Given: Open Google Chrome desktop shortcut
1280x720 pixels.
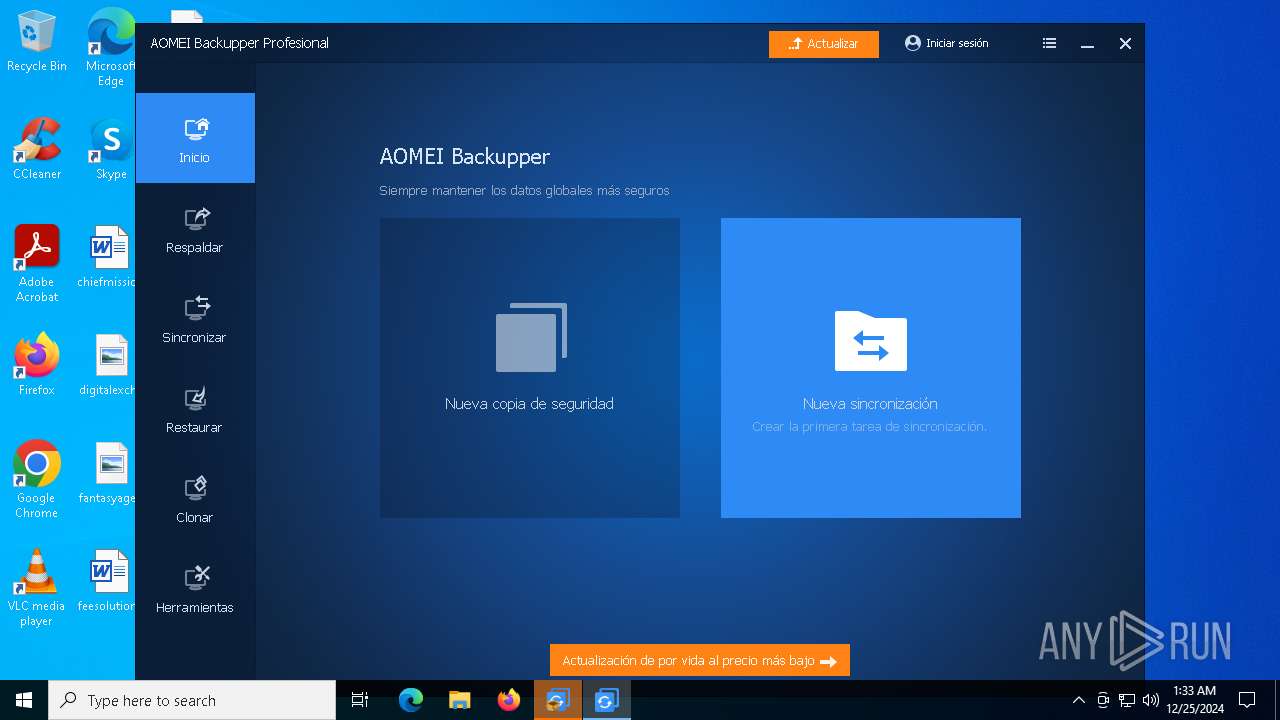Looking at the screenshot, I should click(x=37, y=479).
